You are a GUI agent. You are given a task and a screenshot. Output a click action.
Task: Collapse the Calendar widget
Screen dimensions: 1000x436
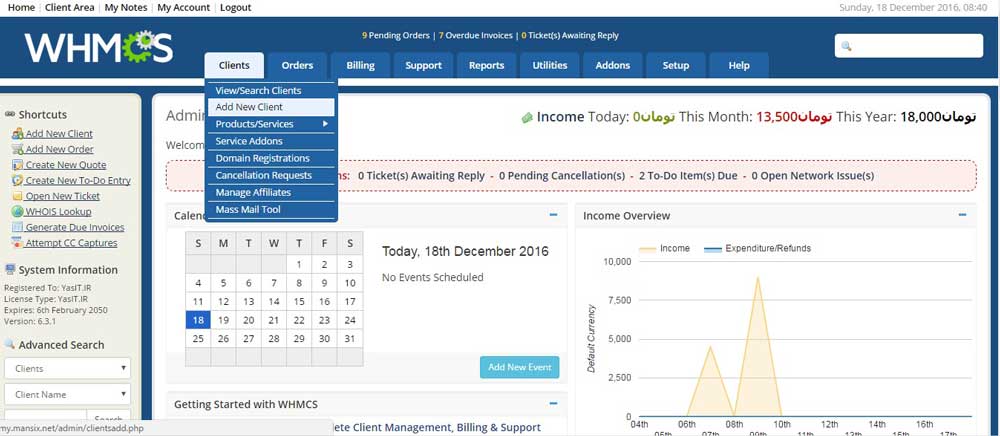(553, 215)
